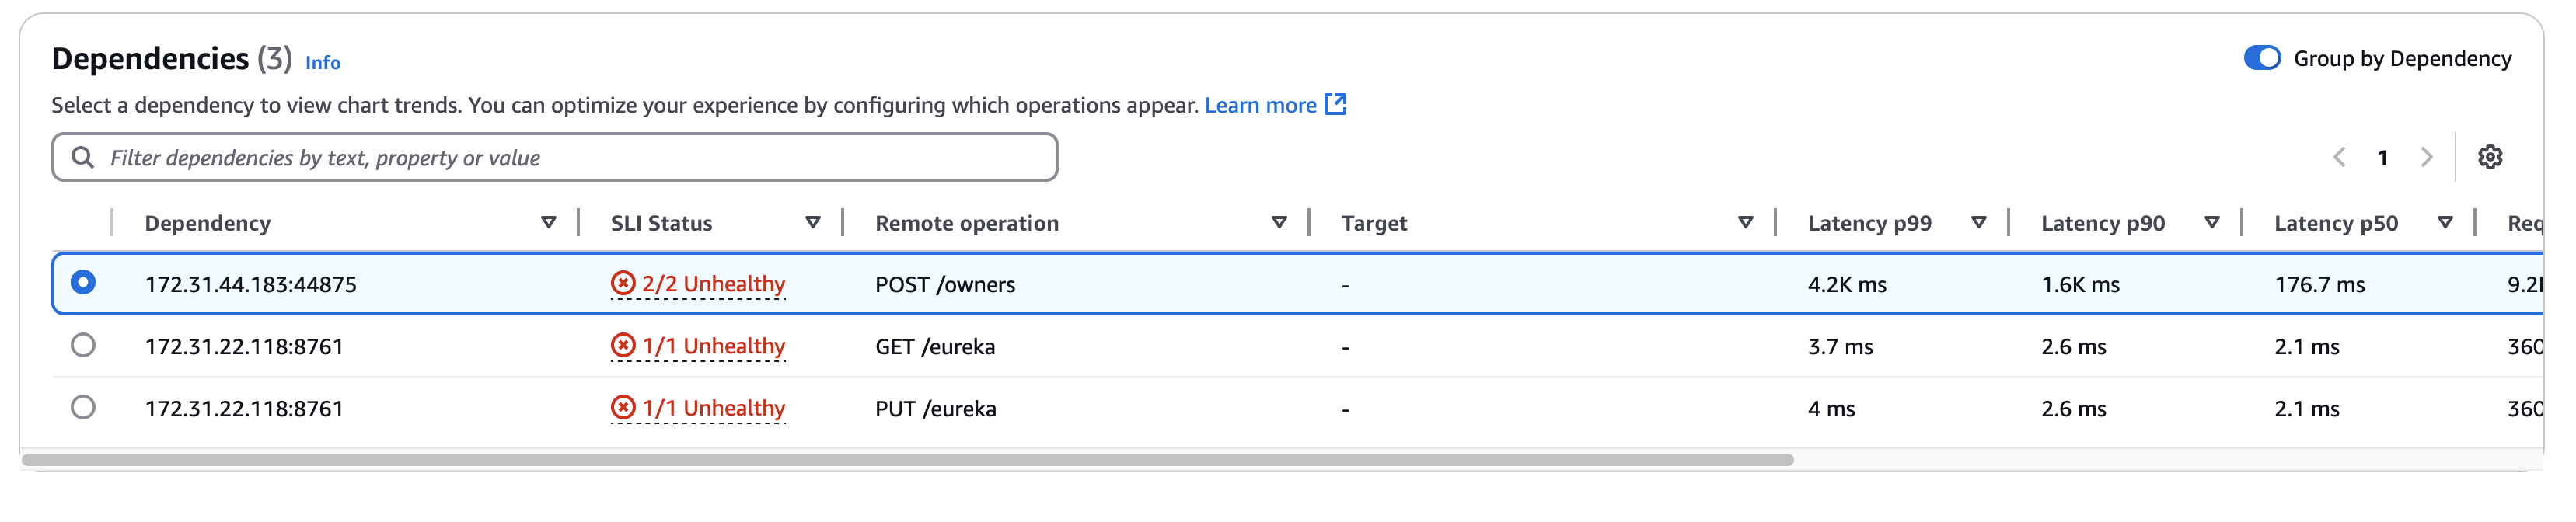Viewport: 2576px width, 522px height.
Task: Open table preferences gear icon
Action: click(2489, 157)
